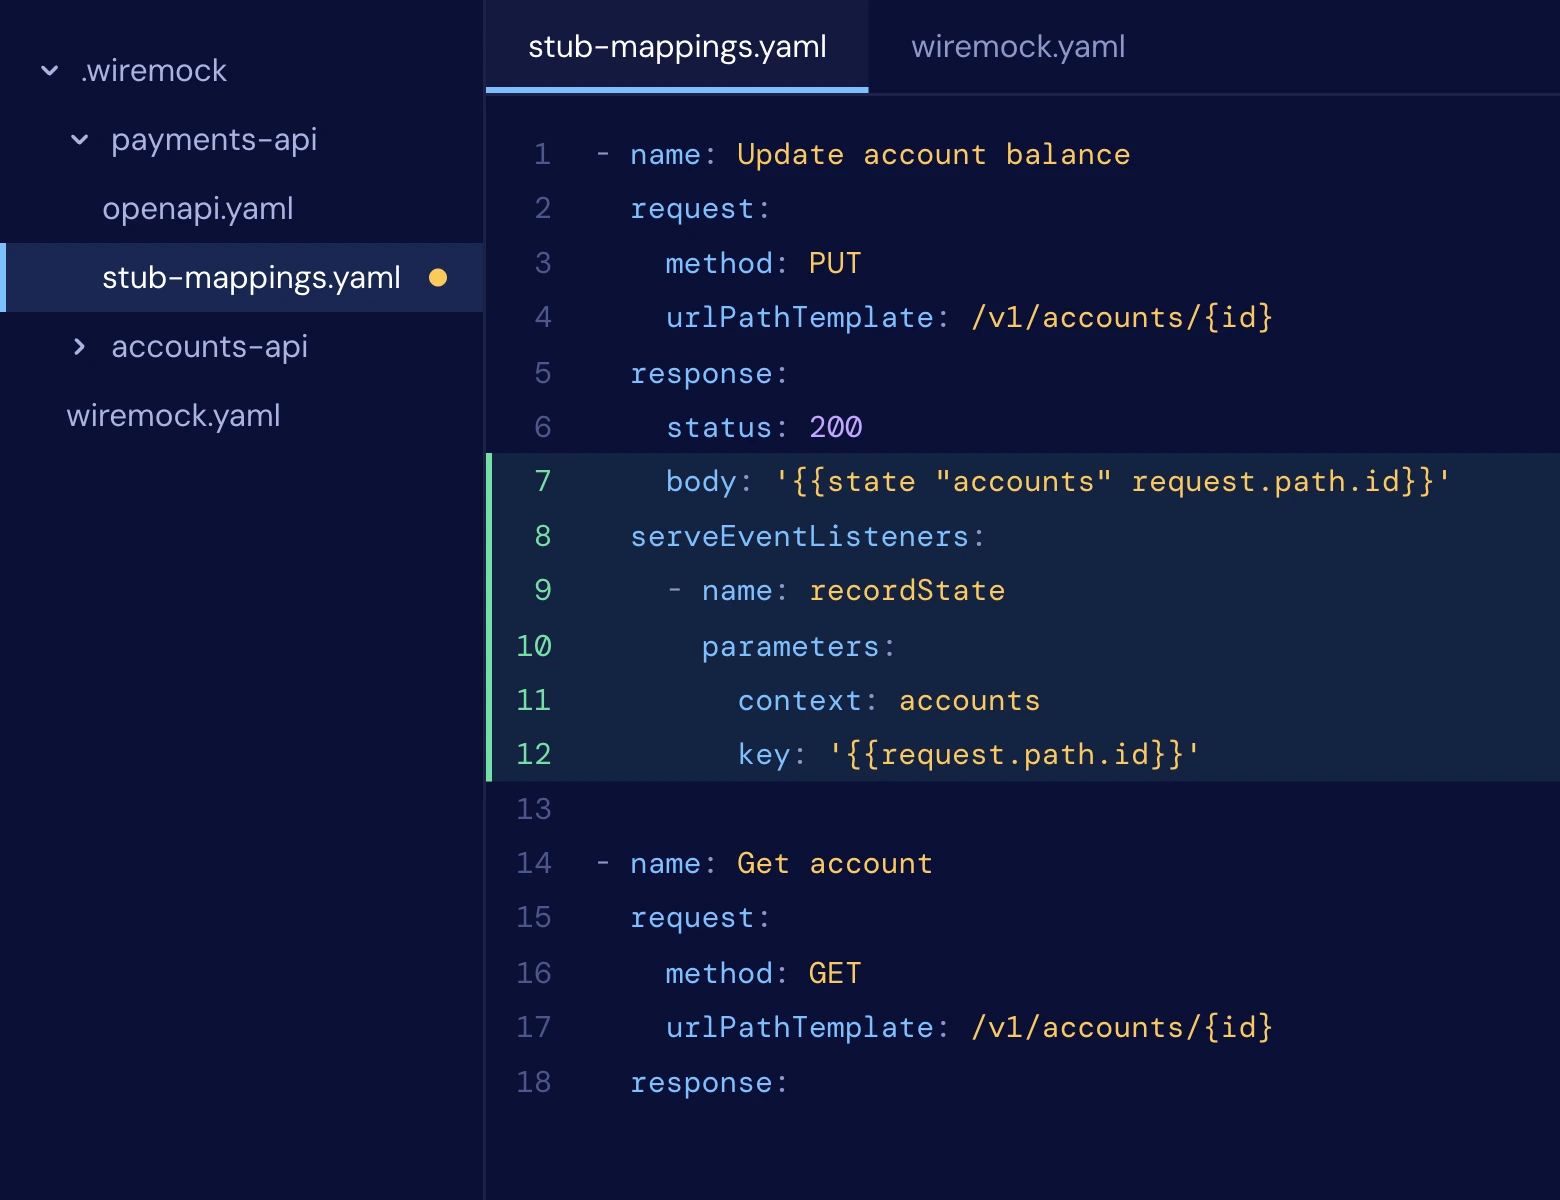Click the text 'Get account'
This screenshot has height=1200, width=1560.
coord(834,864)
